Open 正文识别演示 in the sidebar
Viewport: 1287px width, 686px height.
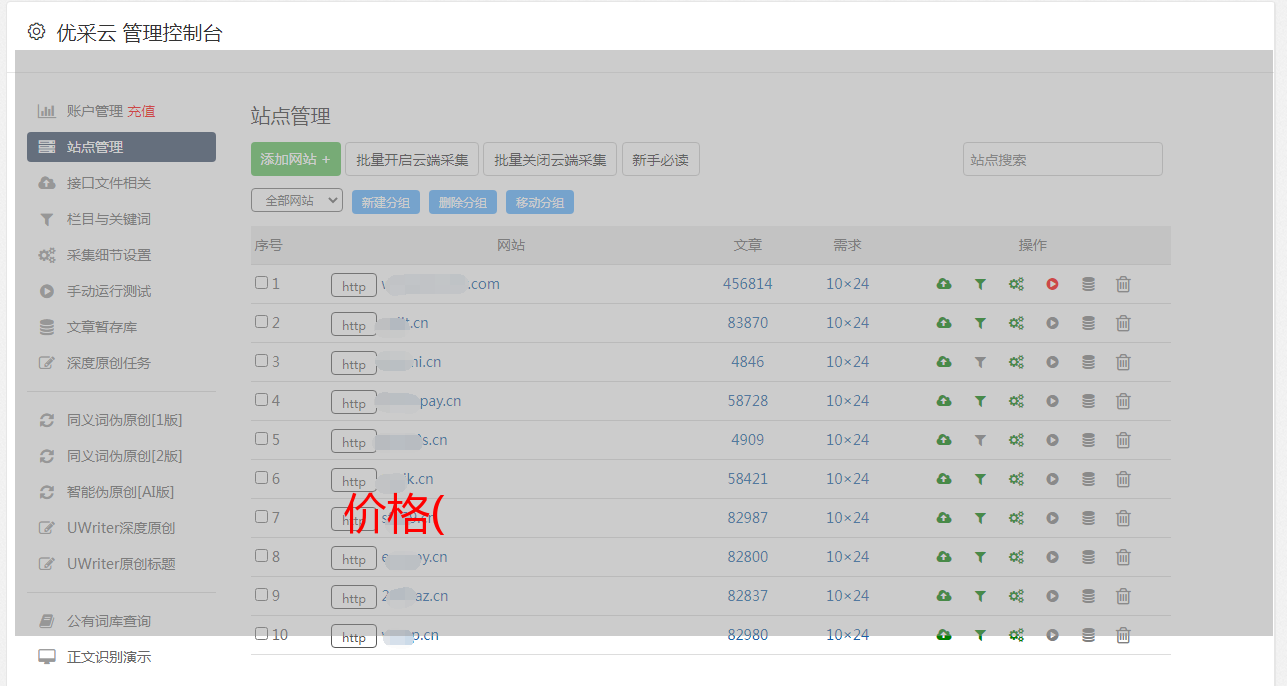(x=109, y=657)
